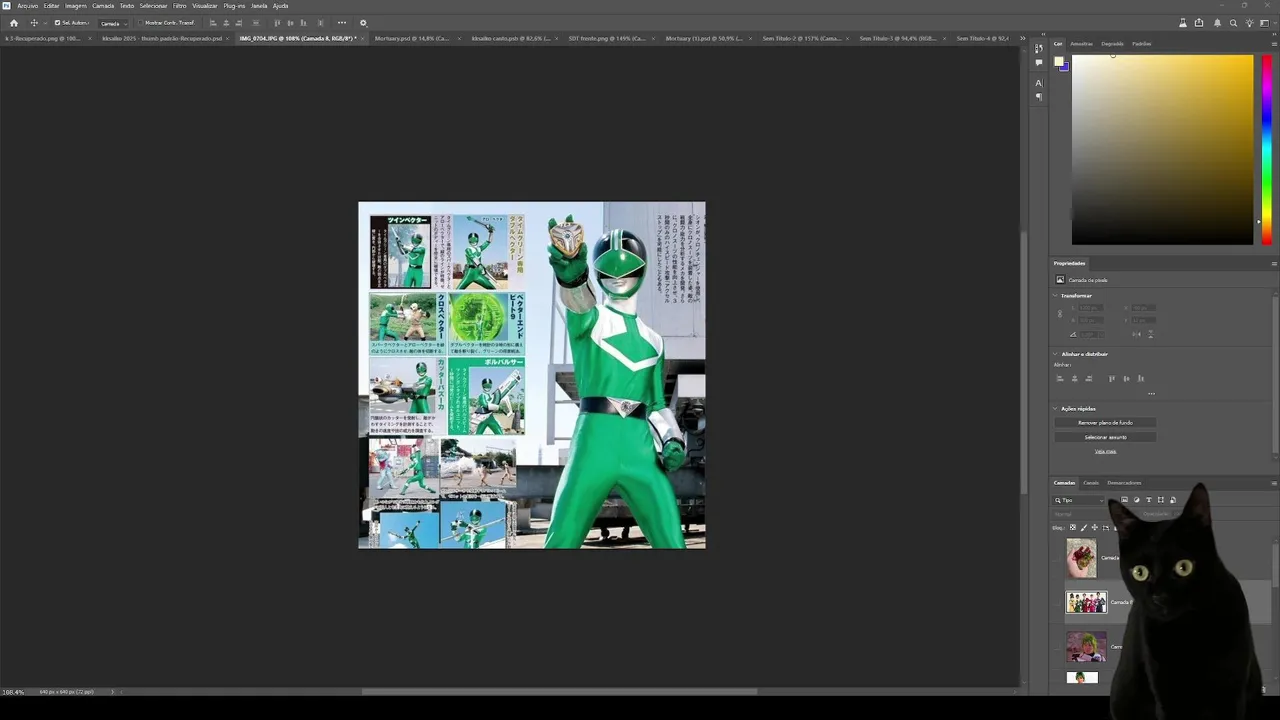Click the Veja mais link
The image size is (1280, 720).
tap(1105, 451)
